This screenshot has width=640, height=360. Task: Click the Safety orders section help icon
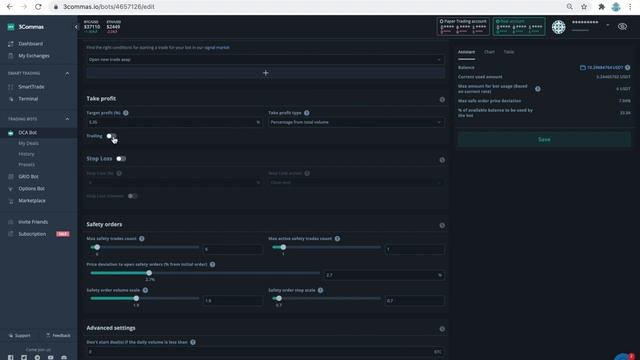tap(442, 225)
